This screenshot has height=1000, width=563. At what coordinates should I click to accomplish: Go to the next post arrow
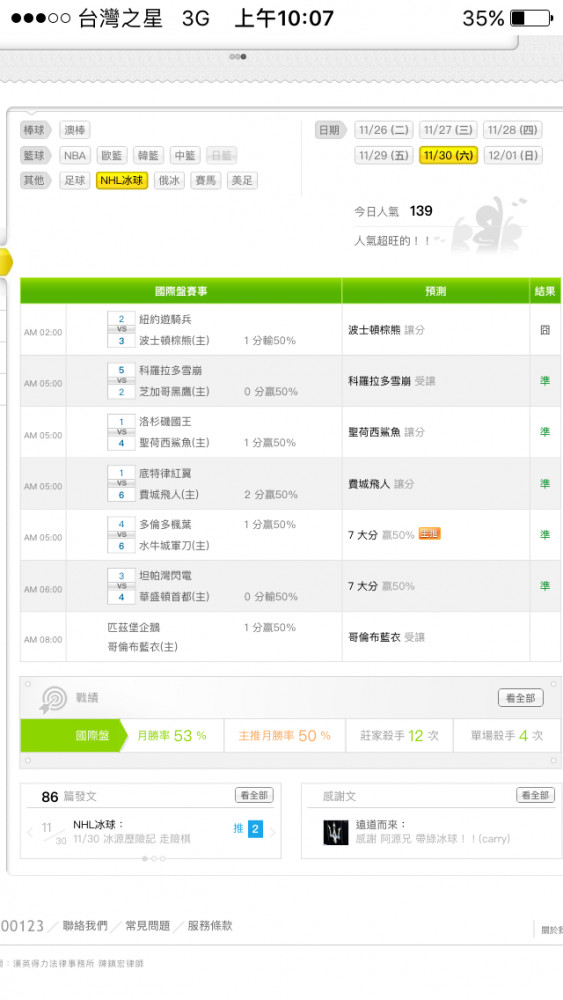click(272, 832)
